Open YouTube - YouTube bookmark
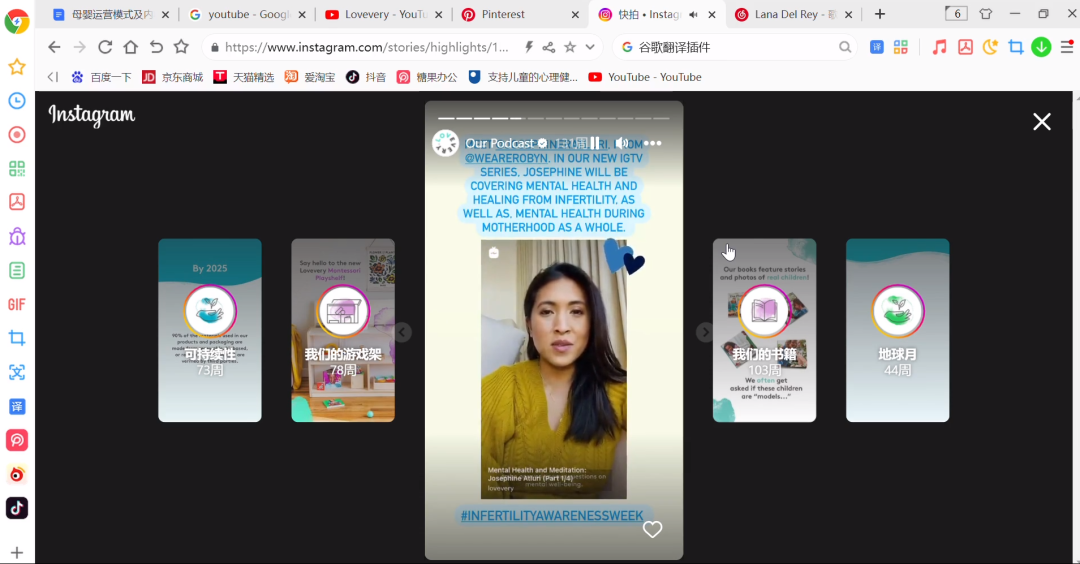This screenshot has height=564, width=1080. click(645, 77)
